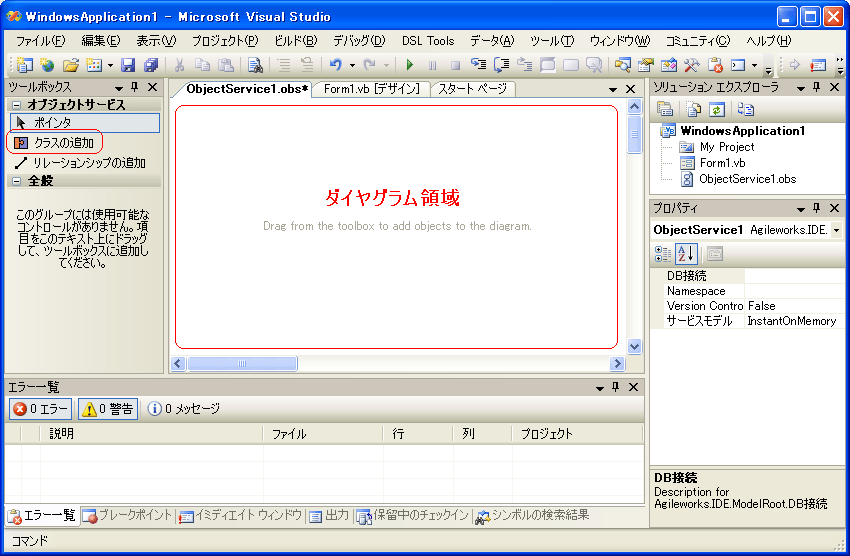The height and width of the screenshot is (556, 850).
Task: Click the Refresh icon in Solution Explorer
Action: click(717, 109)
